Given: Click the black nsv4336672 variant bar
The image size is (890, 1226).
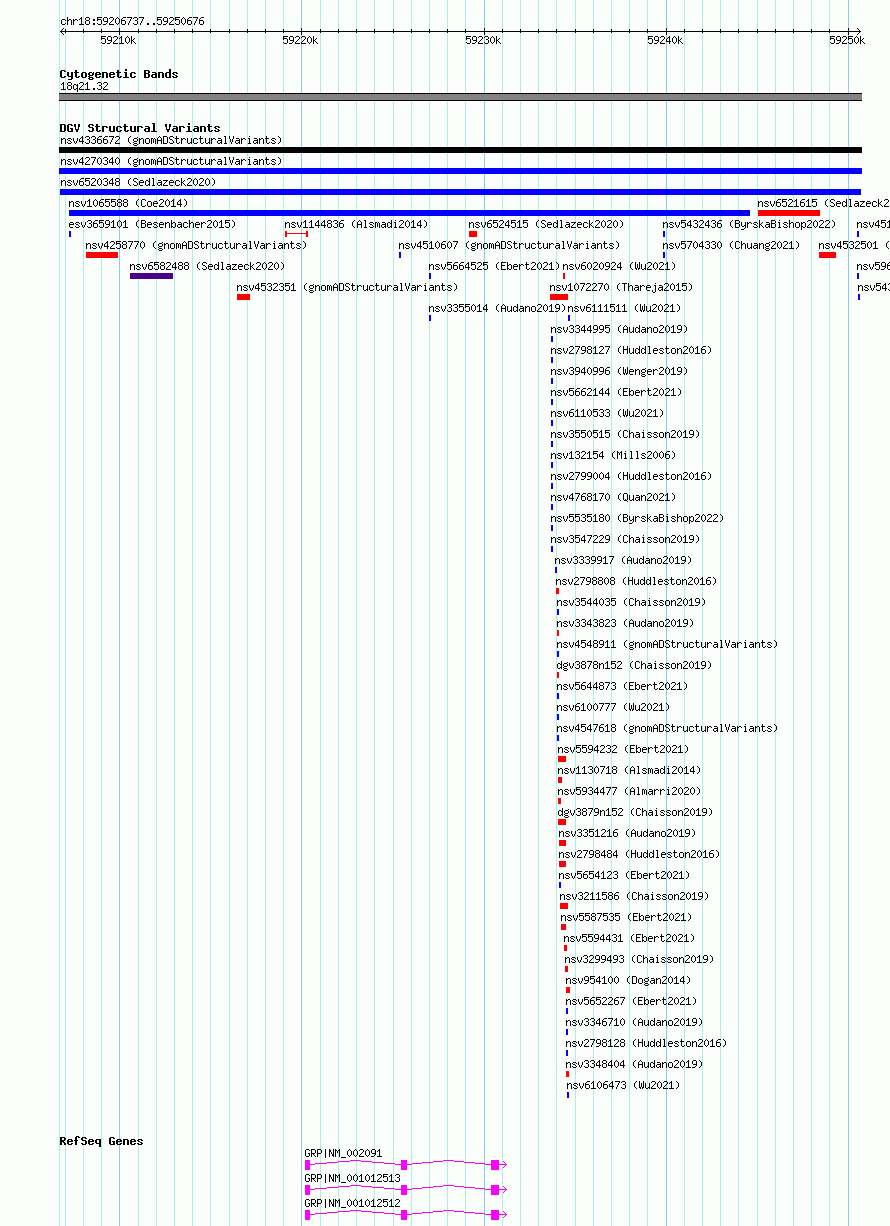Looking at the screenshot, I should click(461, 150).
